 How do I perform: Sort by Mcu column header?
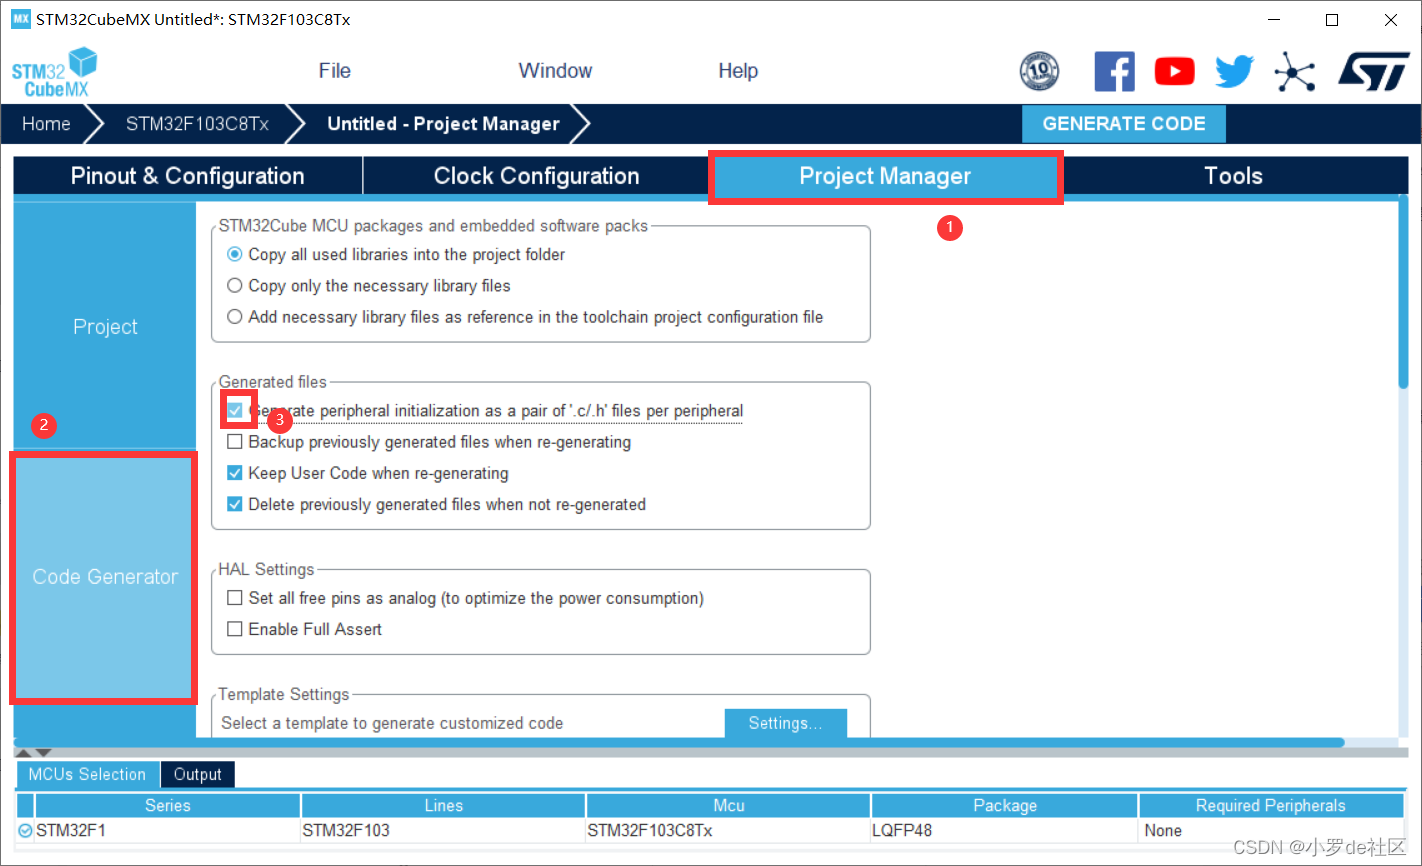click(x=728, y=805)
